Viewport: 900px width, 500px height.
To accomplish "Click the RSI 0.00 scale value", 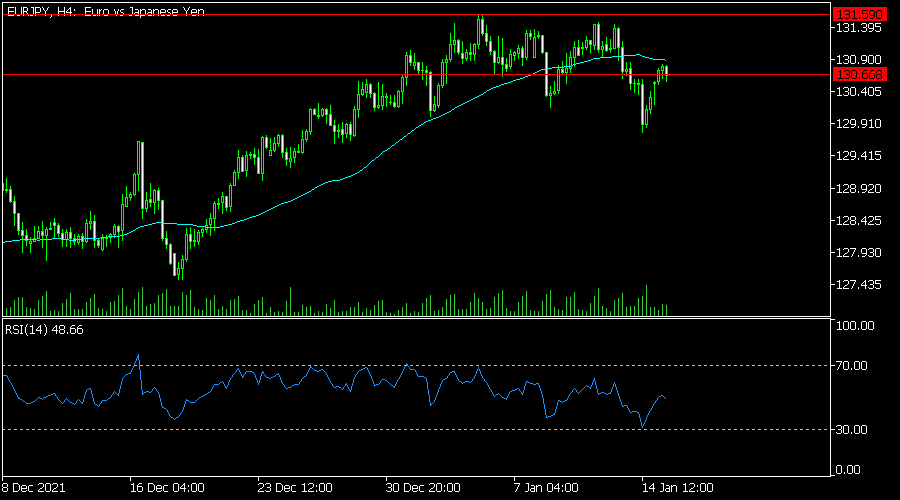I will coord(848,470).
